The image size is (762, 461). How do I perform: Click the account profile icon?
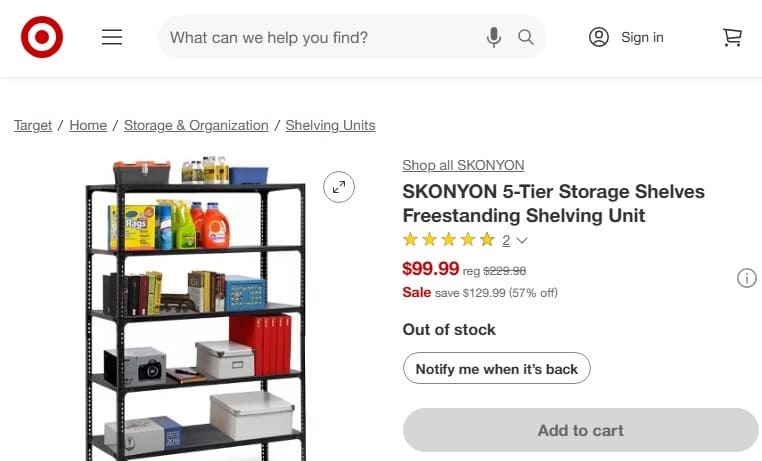tap(599, 37)
